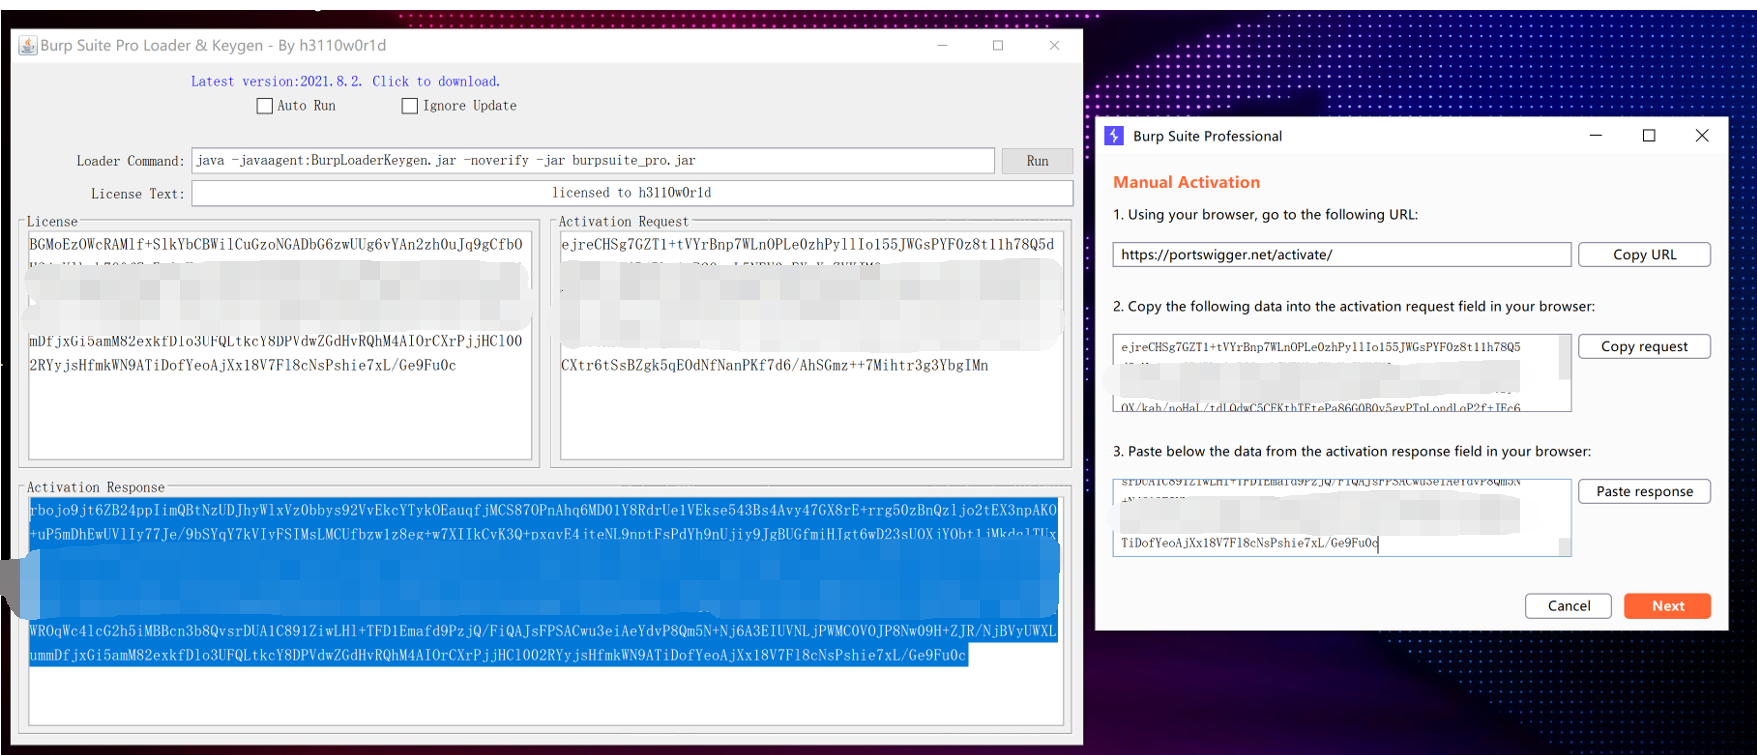Close the Burp Suite Pro Loader & Keygen window

coord(1054,45)
